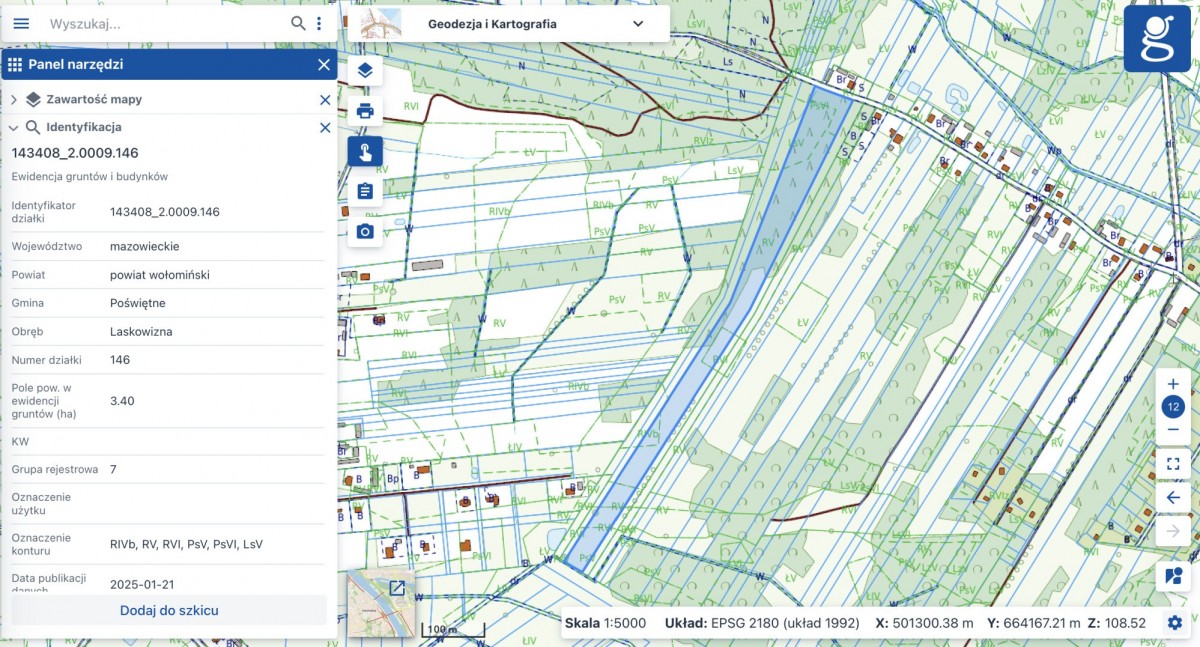Click the print map icon
Screen dimensions: 1200x647
pyautogui.click(x=365, y=111)
